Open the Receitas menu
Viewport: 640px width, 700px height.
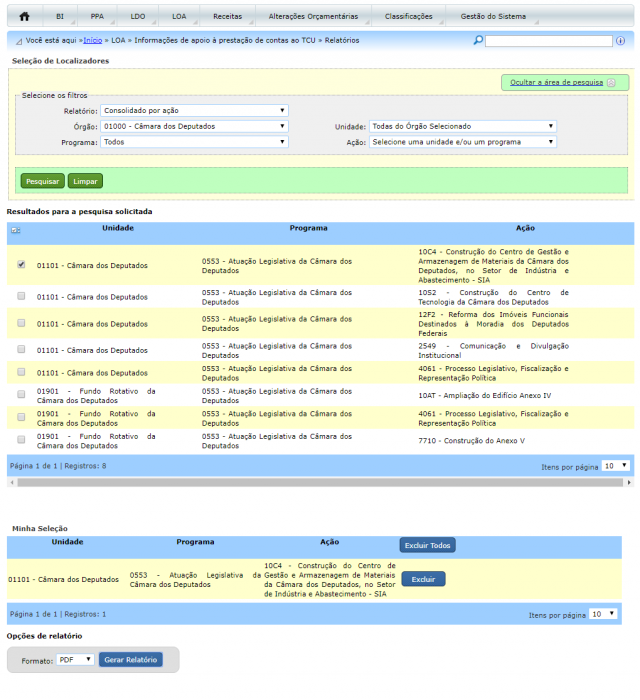point(227,17)
